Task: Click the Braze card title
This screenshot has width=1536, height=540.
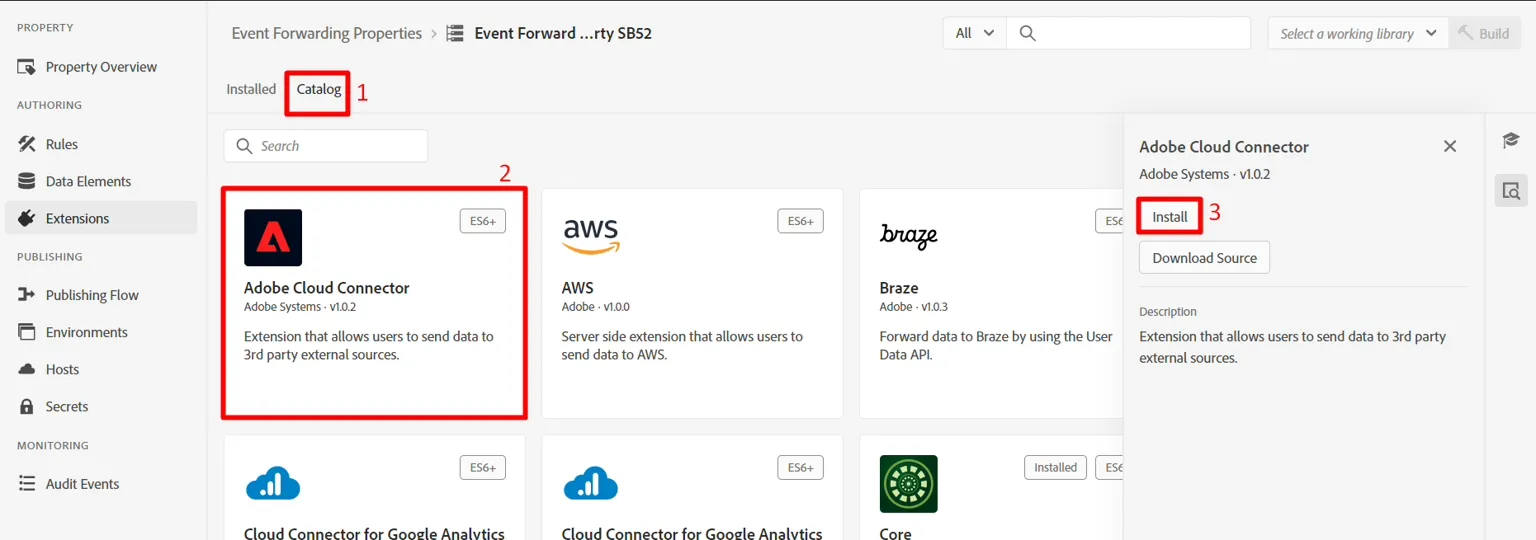Action: [899, 288]
